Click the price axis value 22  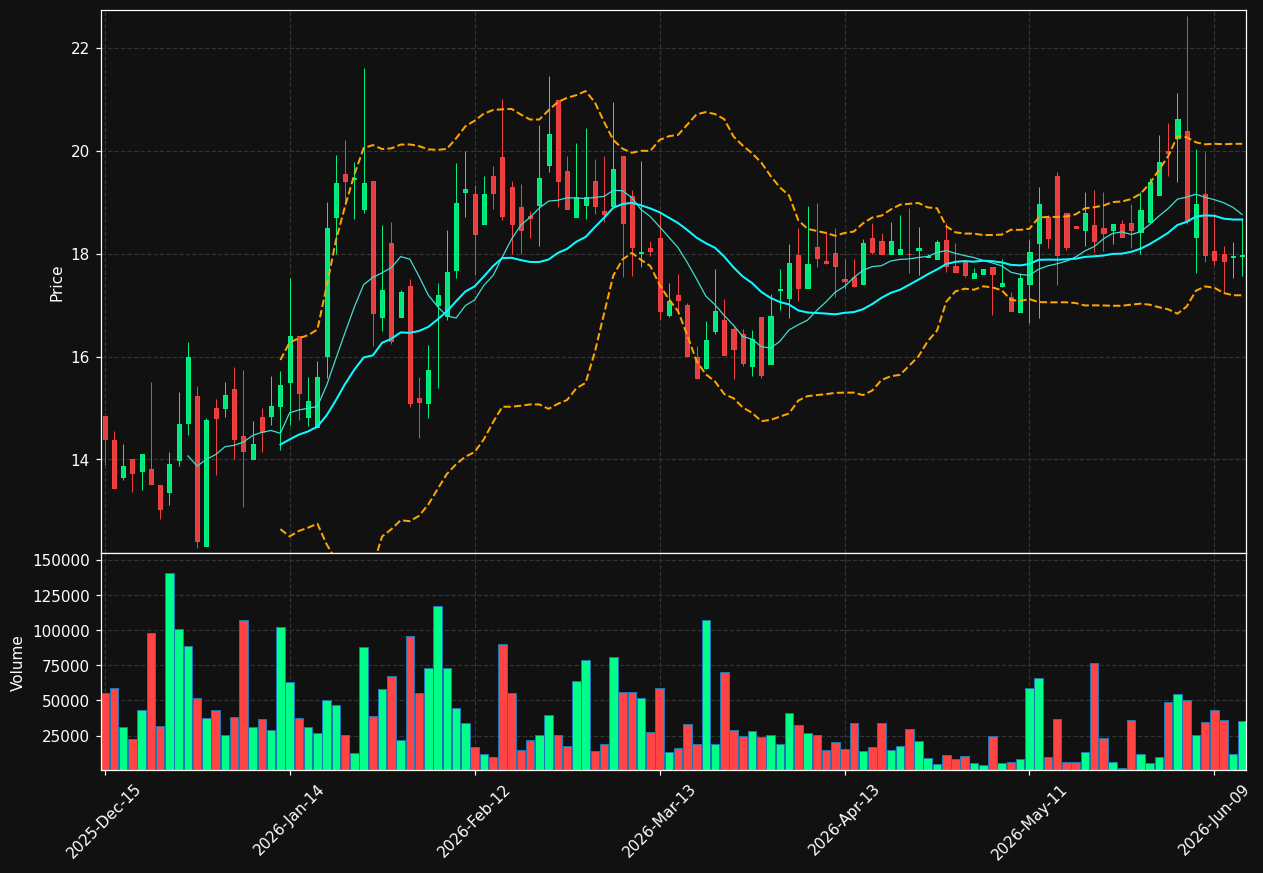[x=80, y=49]
